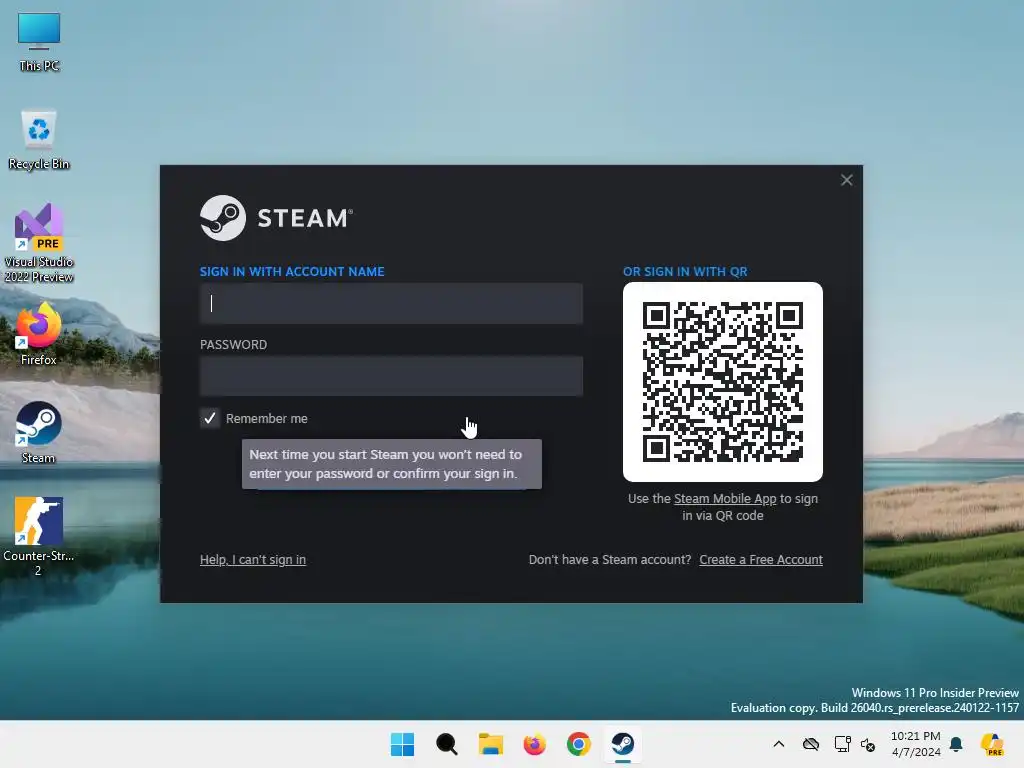Click into the Password field
The image size is (1024, 768).
tap(391, 376)
